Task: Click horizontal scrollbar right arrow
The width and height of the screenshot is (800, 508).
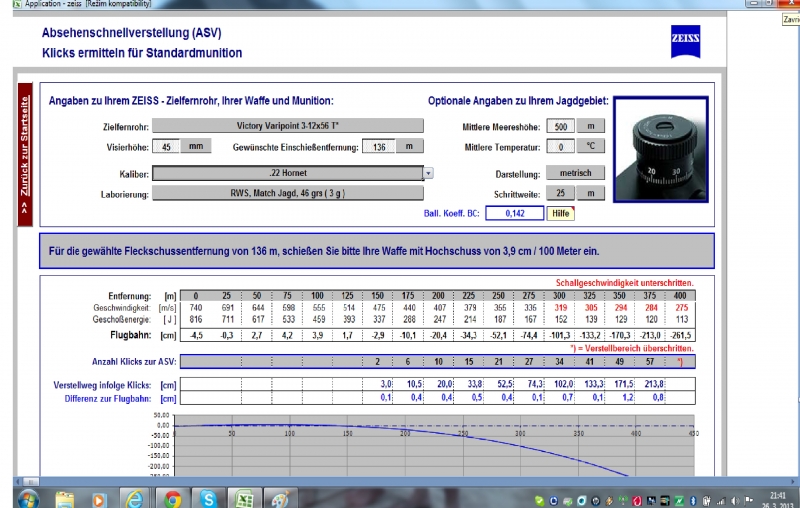Action: click(793, 481)
